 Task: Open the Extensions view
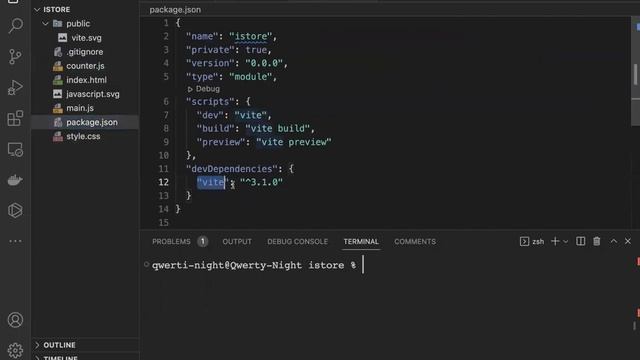click(x=15, y=118)
